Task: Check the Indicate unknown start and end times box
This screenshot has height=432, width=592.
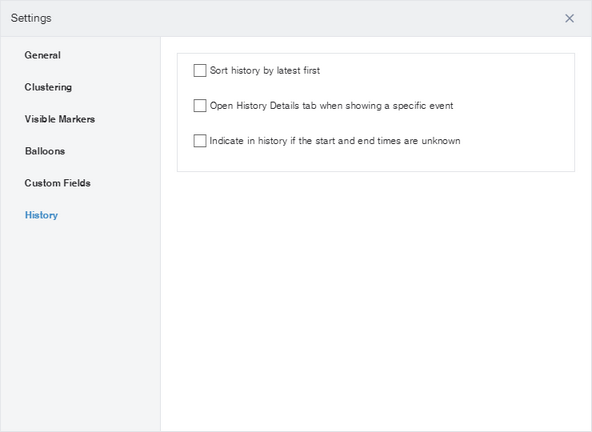Action: pos(200,140)
